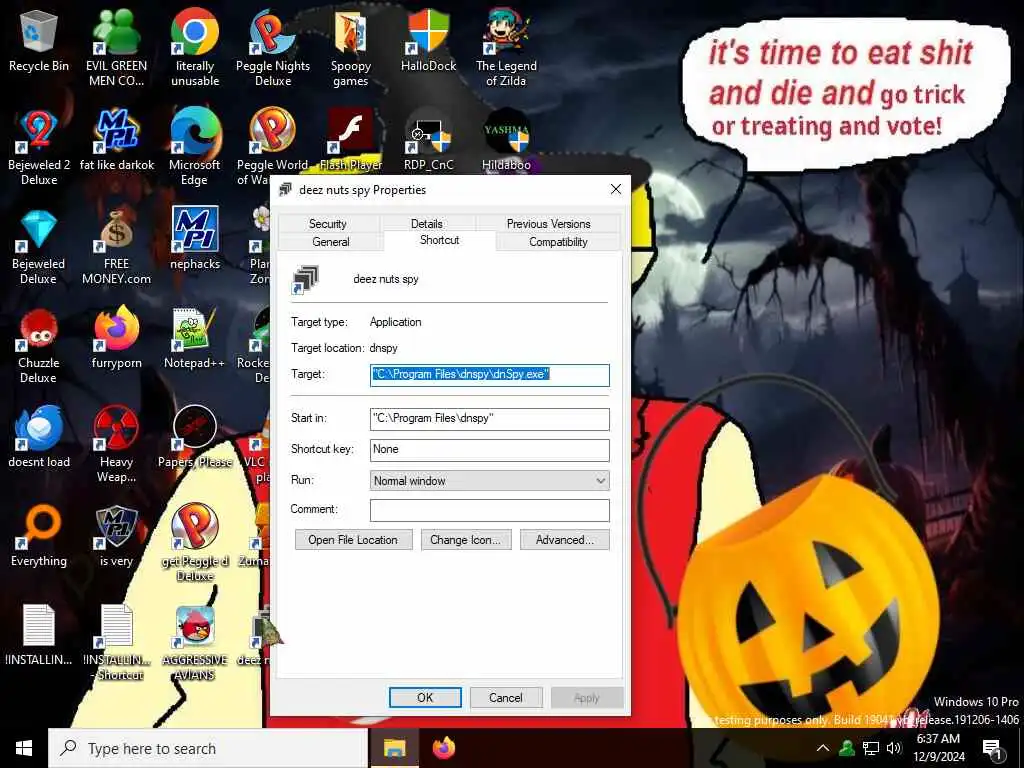Select the Bejeweled Deluxe diamond icon
This screenshot has width=1024, height=768.
pos(39,247)
